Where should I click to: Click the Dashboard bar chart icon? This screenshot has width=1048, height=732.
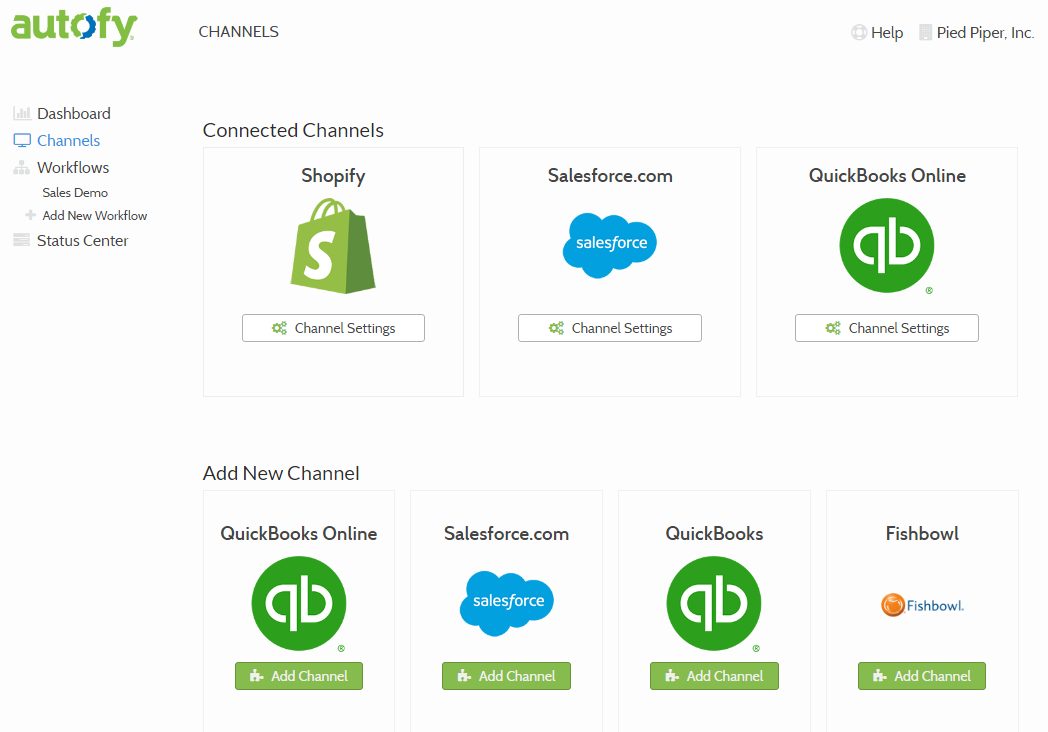(22, 113)
